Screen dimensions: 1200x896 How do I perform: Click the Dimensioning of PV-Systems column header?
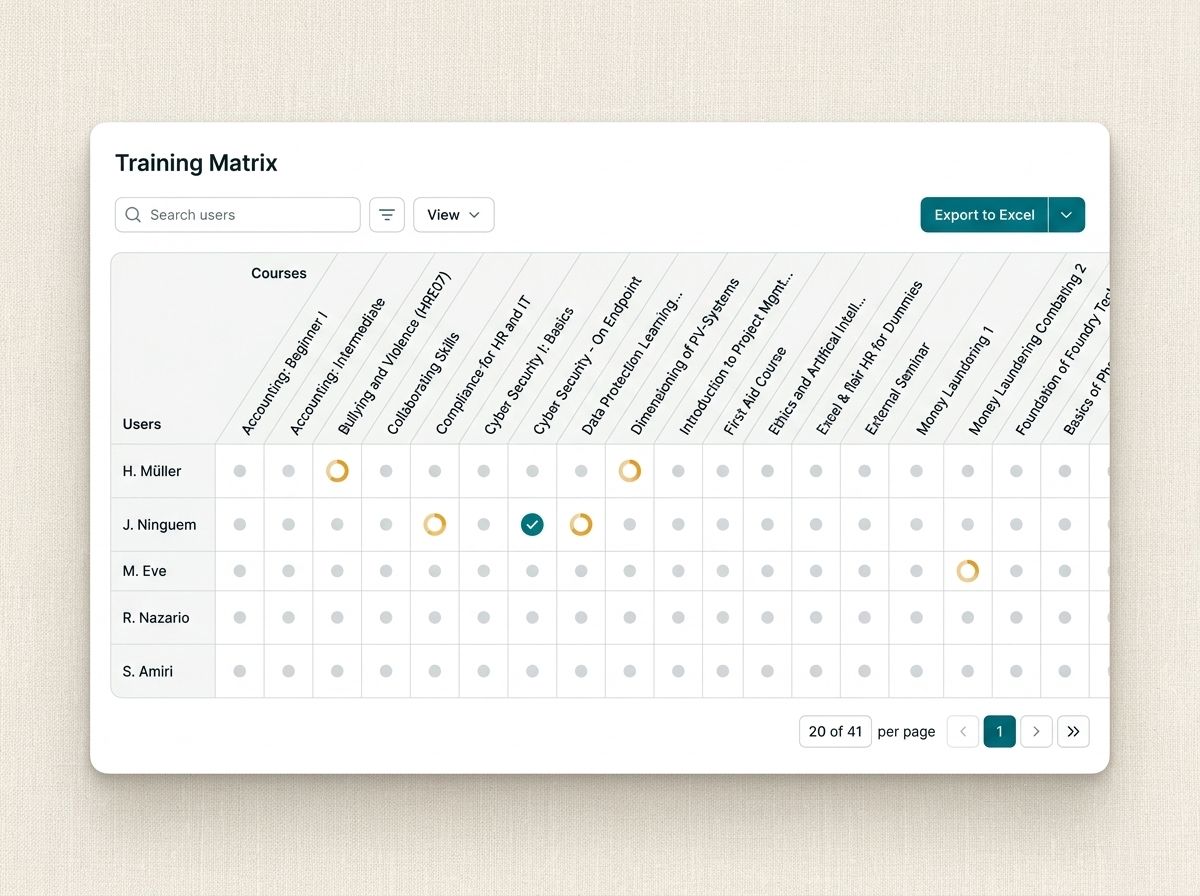[x=685, y=356]
